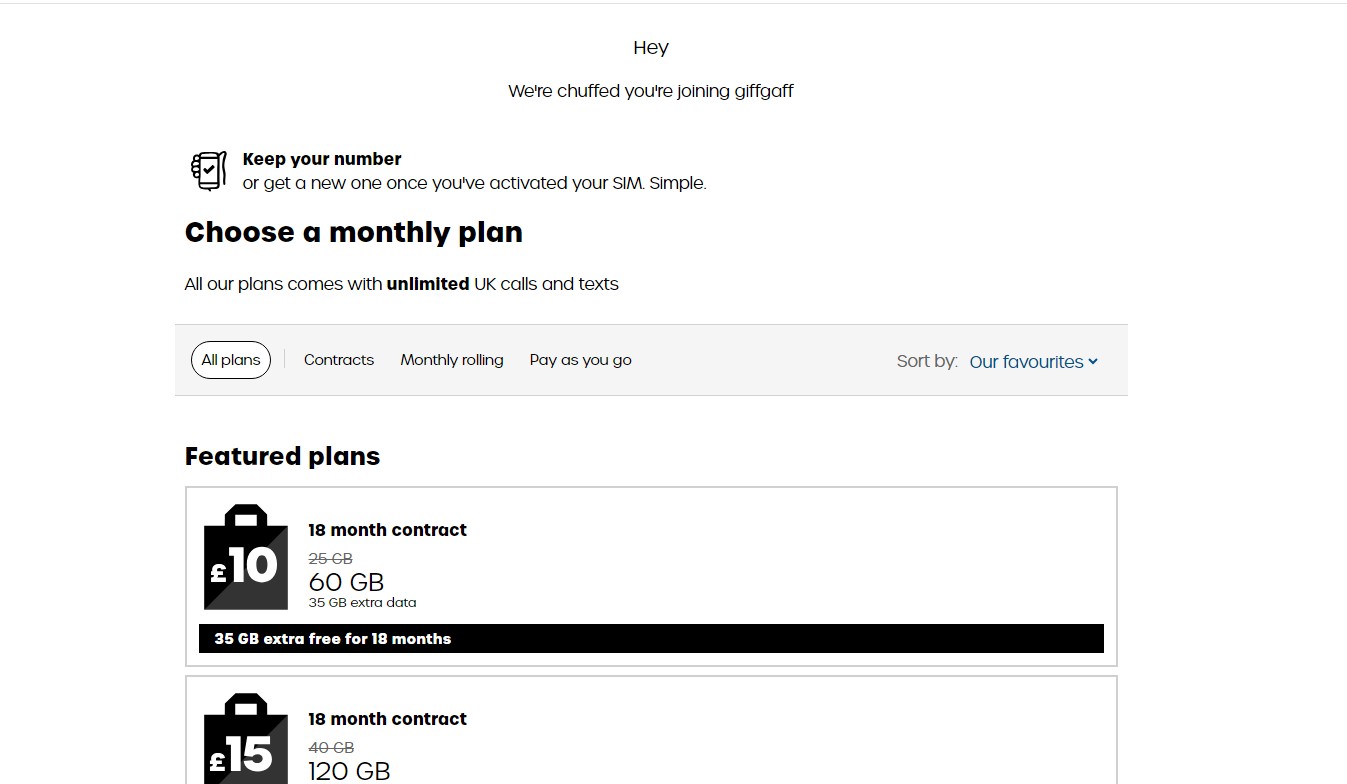The width and height of the screenshot is (1347, 784).
Task: Click the struck-through 25 GB text
Action: (x=330, y=559)
